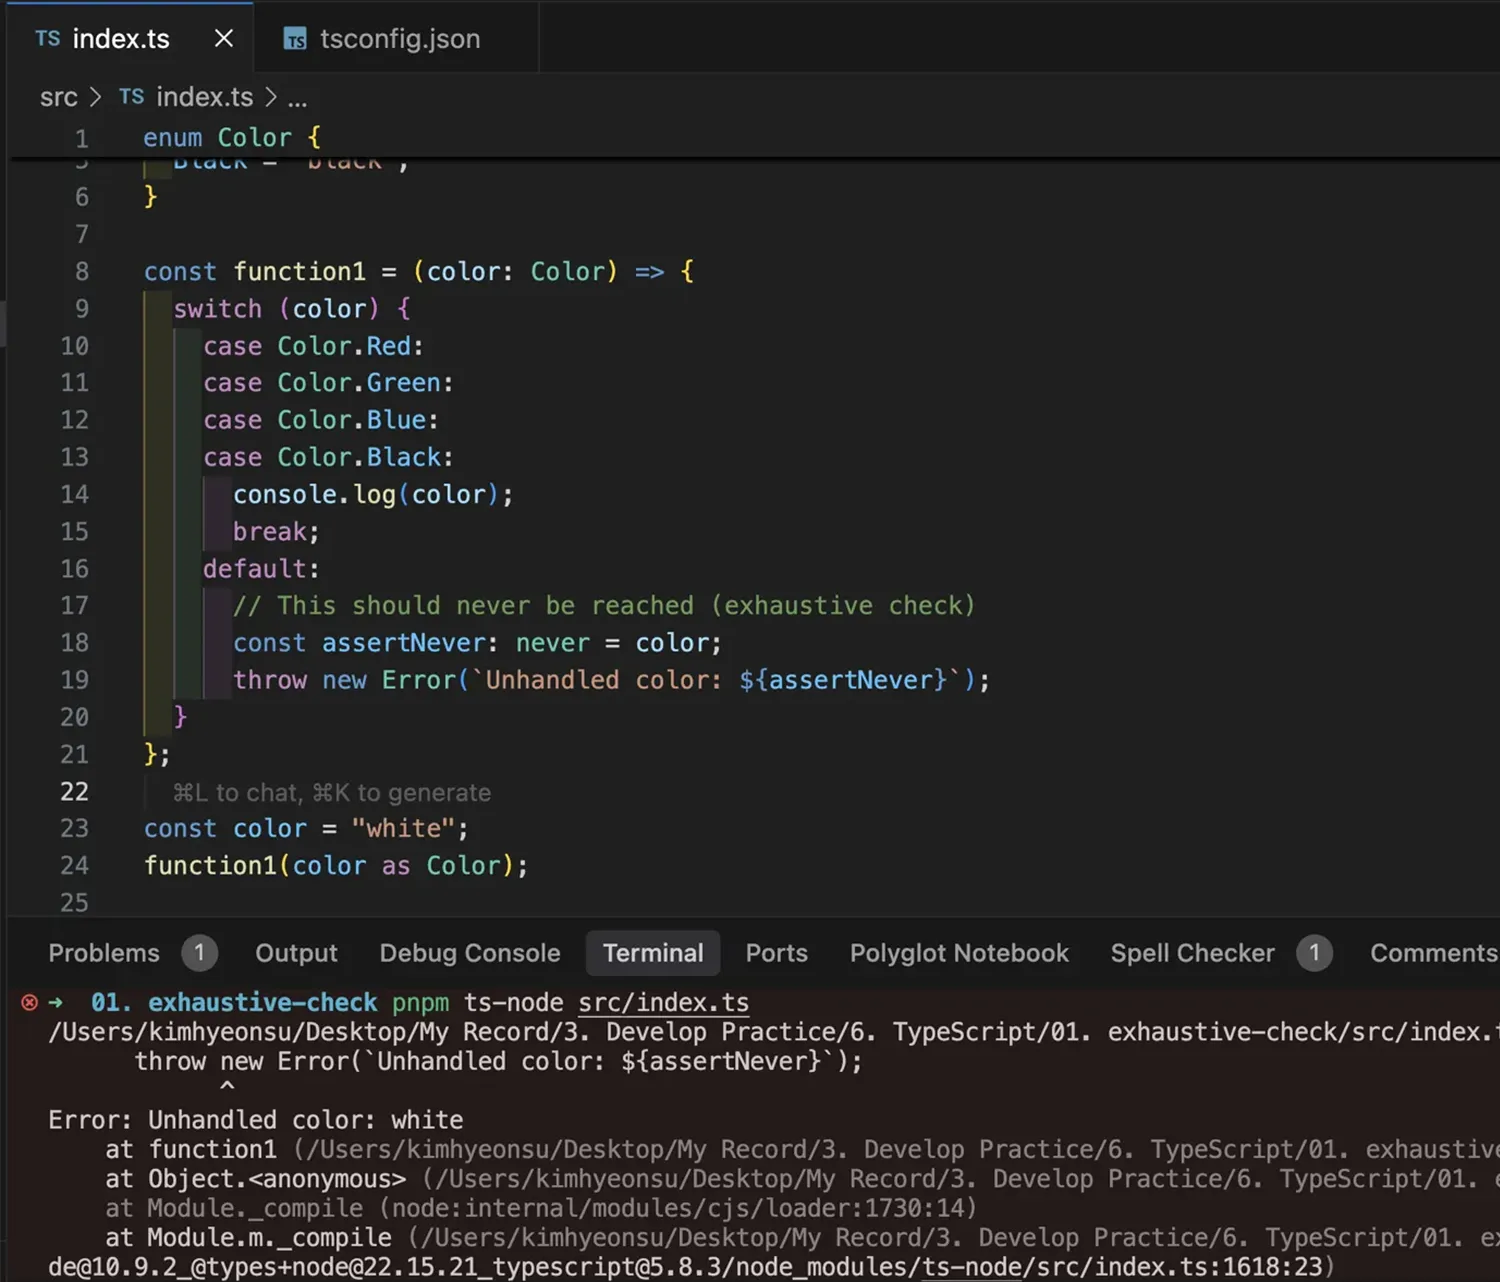Viewport: 1500px width, 1282px height.
Task: Open the Comments panel tab
Action: pyautogui.click(x=1434, y=953)
